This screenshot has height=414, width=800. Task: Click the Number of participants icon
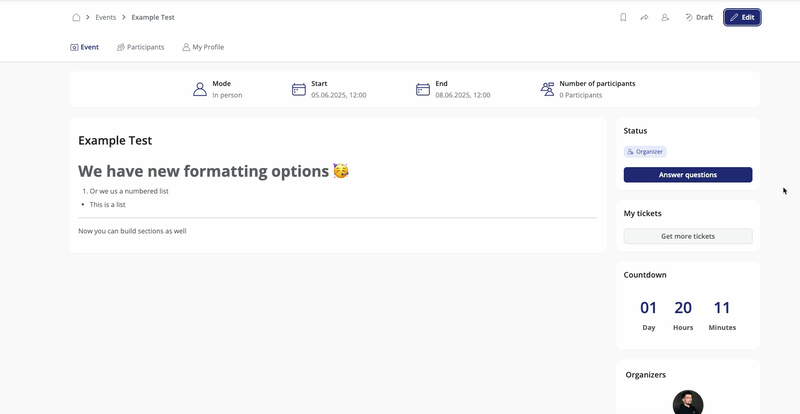(x=547, y=89)
